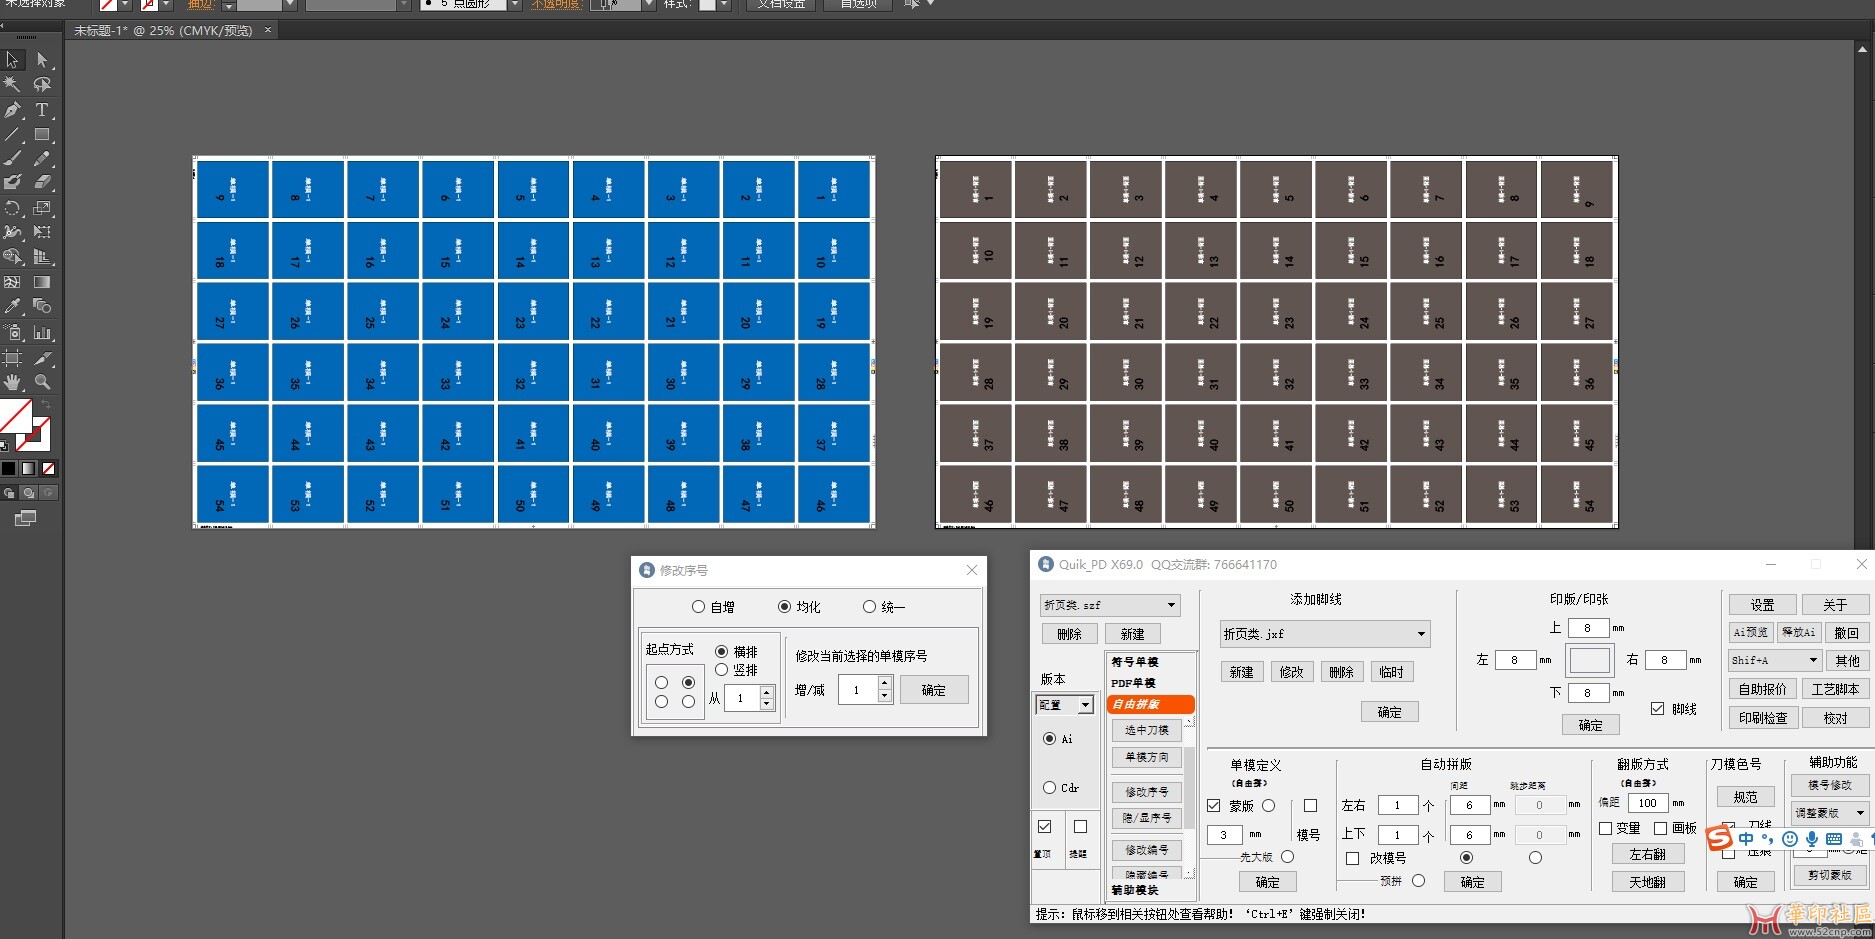This screenshot has height=939, width=1875.
Task: Select the PDF单模 list item
Action: pos(1133,683)
